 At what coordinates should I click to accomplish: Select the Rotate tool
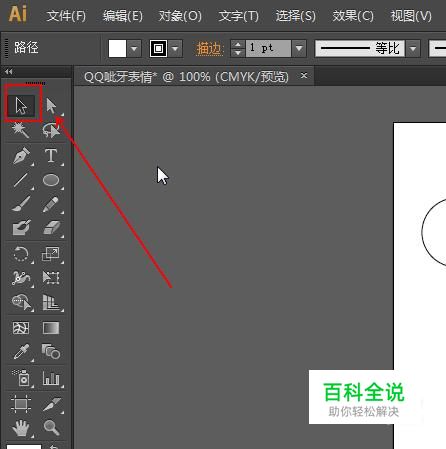click(21, 254)
